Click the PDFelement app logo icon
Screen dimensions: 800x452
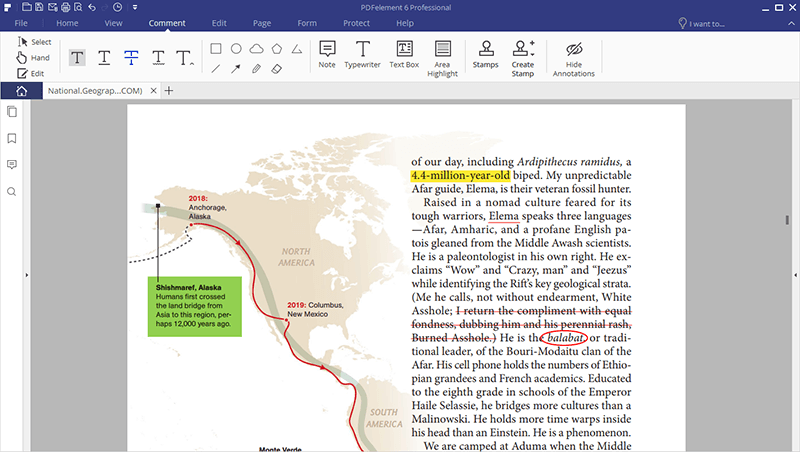coord(8,8)
